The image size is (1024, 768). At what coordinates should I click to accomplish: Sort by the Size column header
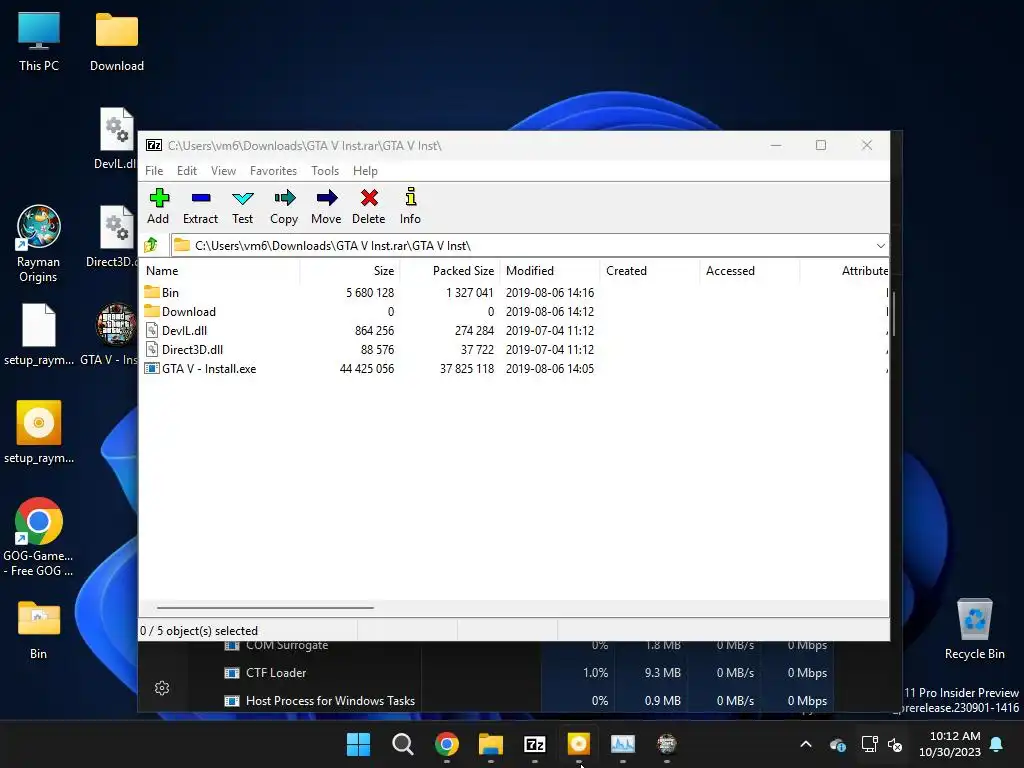(349, 270)
